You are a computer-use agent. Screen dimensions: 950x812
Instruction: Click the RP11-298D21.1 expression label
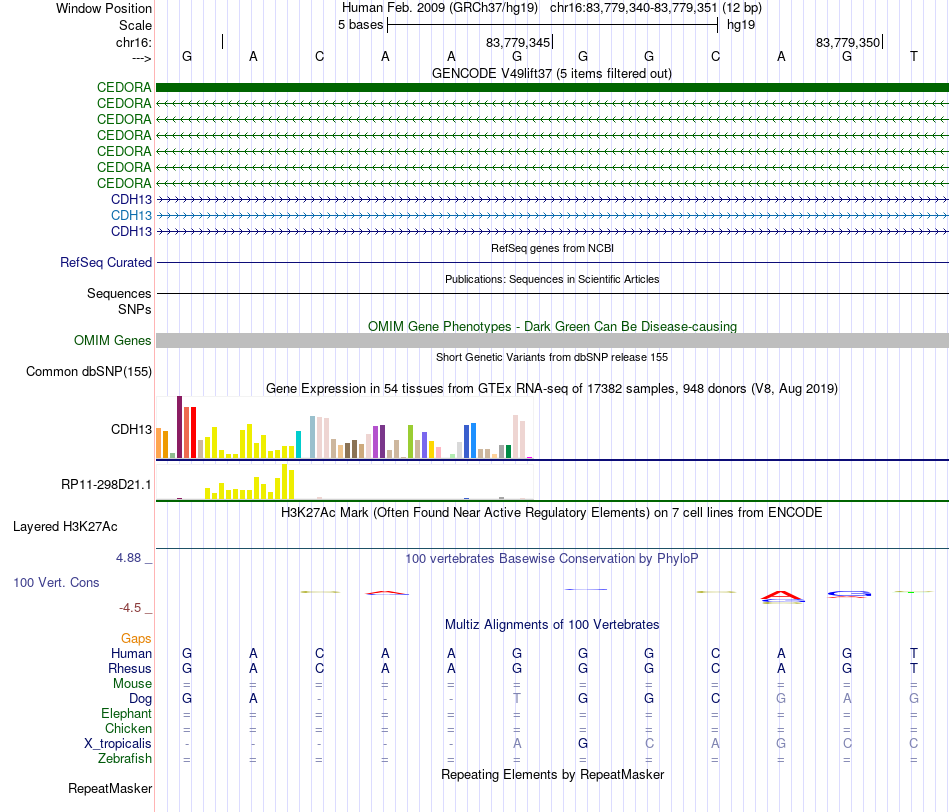(x=106, y=485)
